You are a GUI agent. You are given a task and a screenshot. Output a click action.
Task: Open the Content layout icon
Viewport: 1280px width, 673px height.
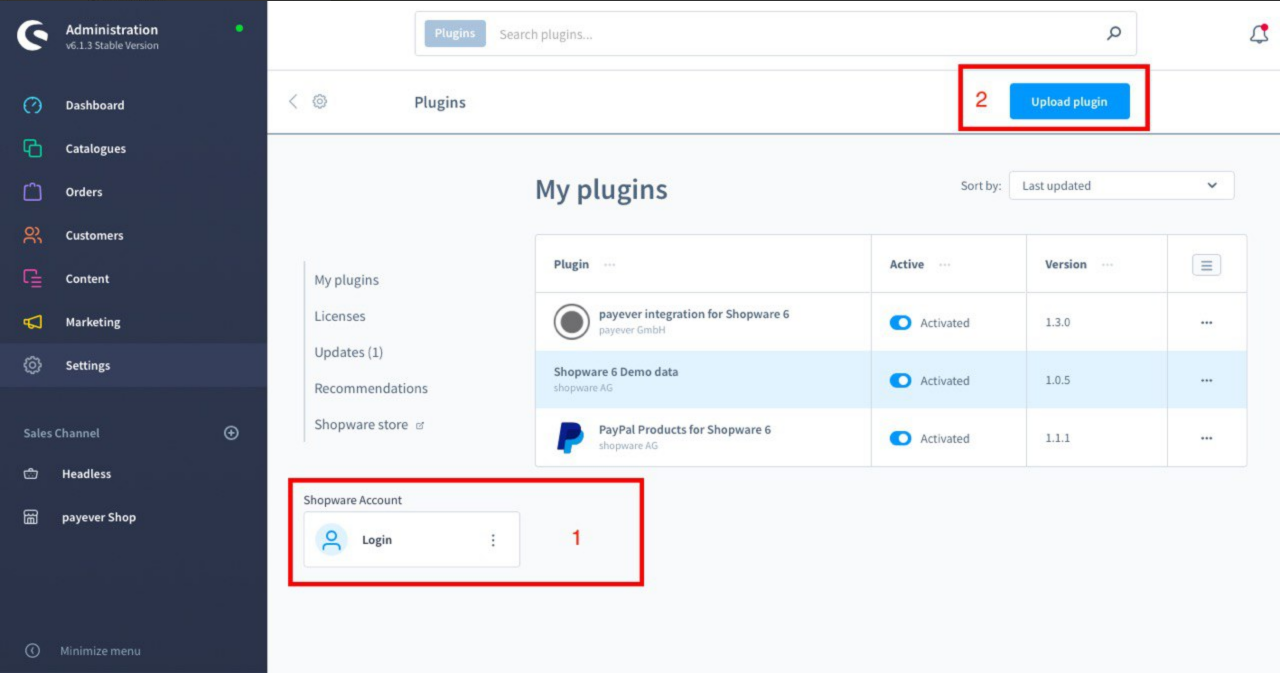[32, 278]
